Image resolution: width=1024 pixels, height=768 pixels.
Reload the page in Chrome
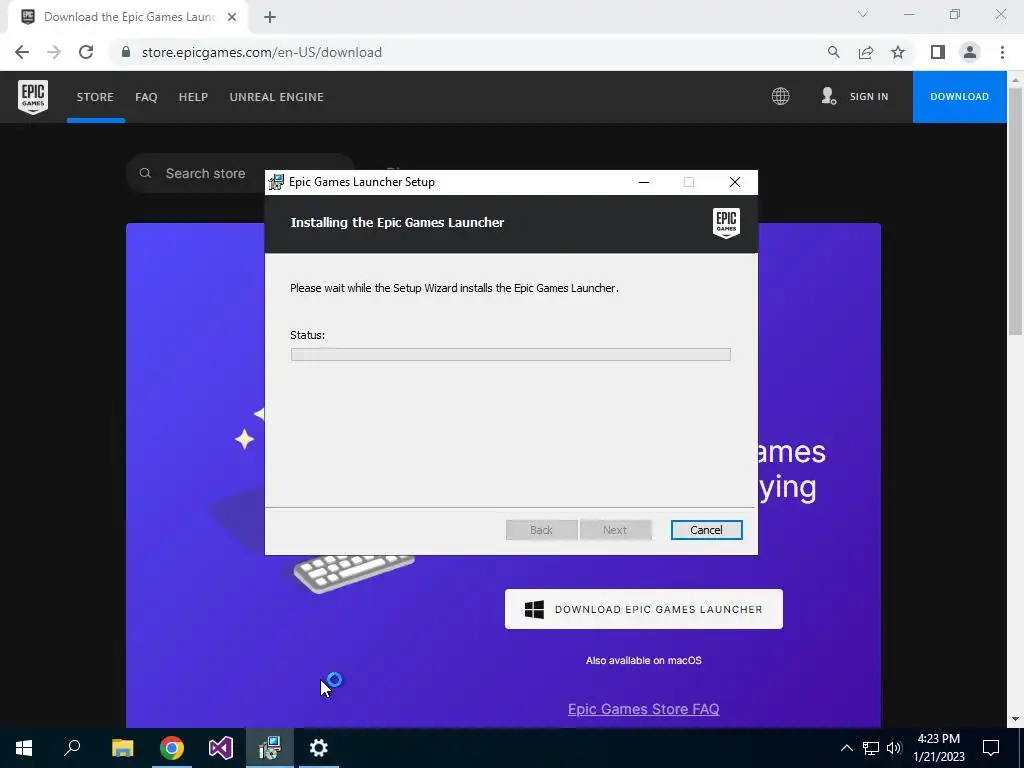coord(86,52)
